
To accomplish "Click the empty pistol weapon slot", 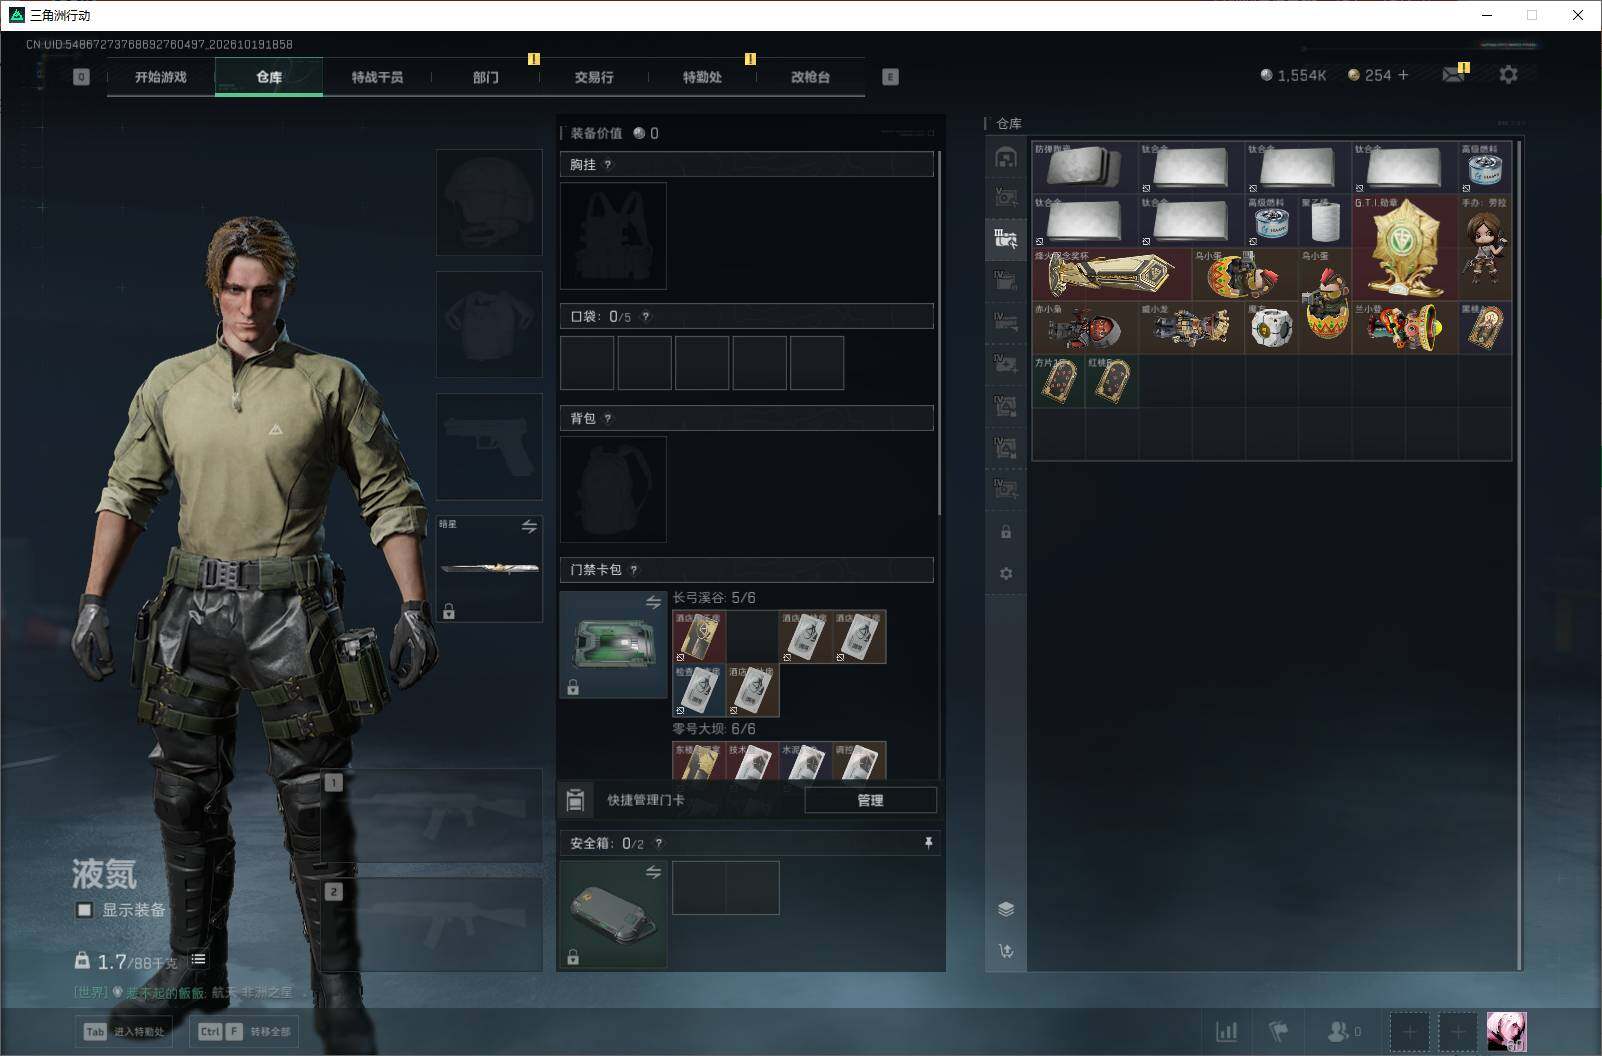I will click(489, 446).
